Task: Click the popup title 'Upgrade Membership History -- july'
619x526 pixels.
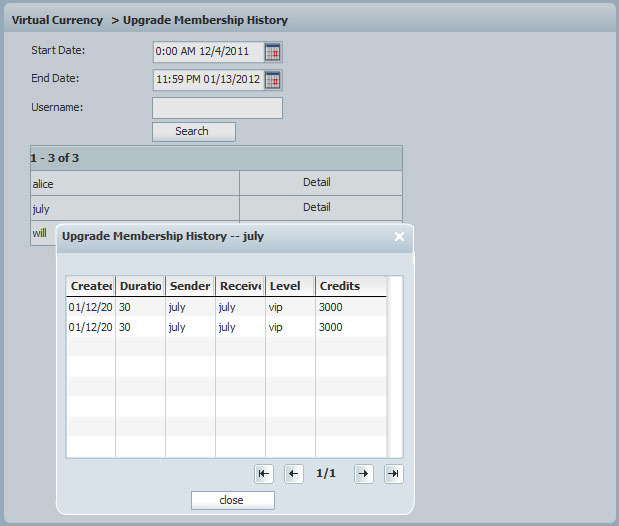Action: point(163,236)
